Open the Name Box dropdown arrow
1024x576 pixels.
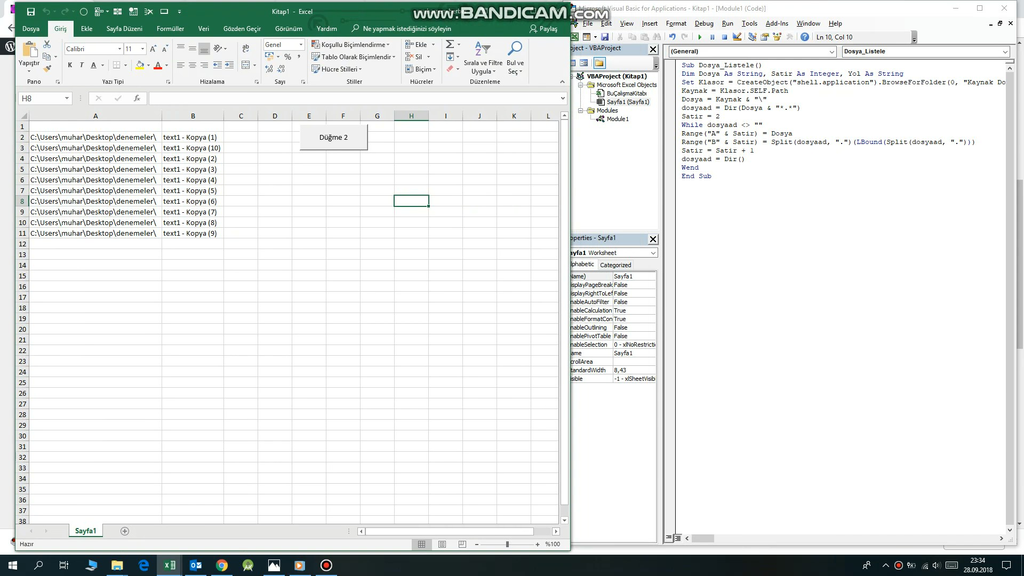pos(67,98)
